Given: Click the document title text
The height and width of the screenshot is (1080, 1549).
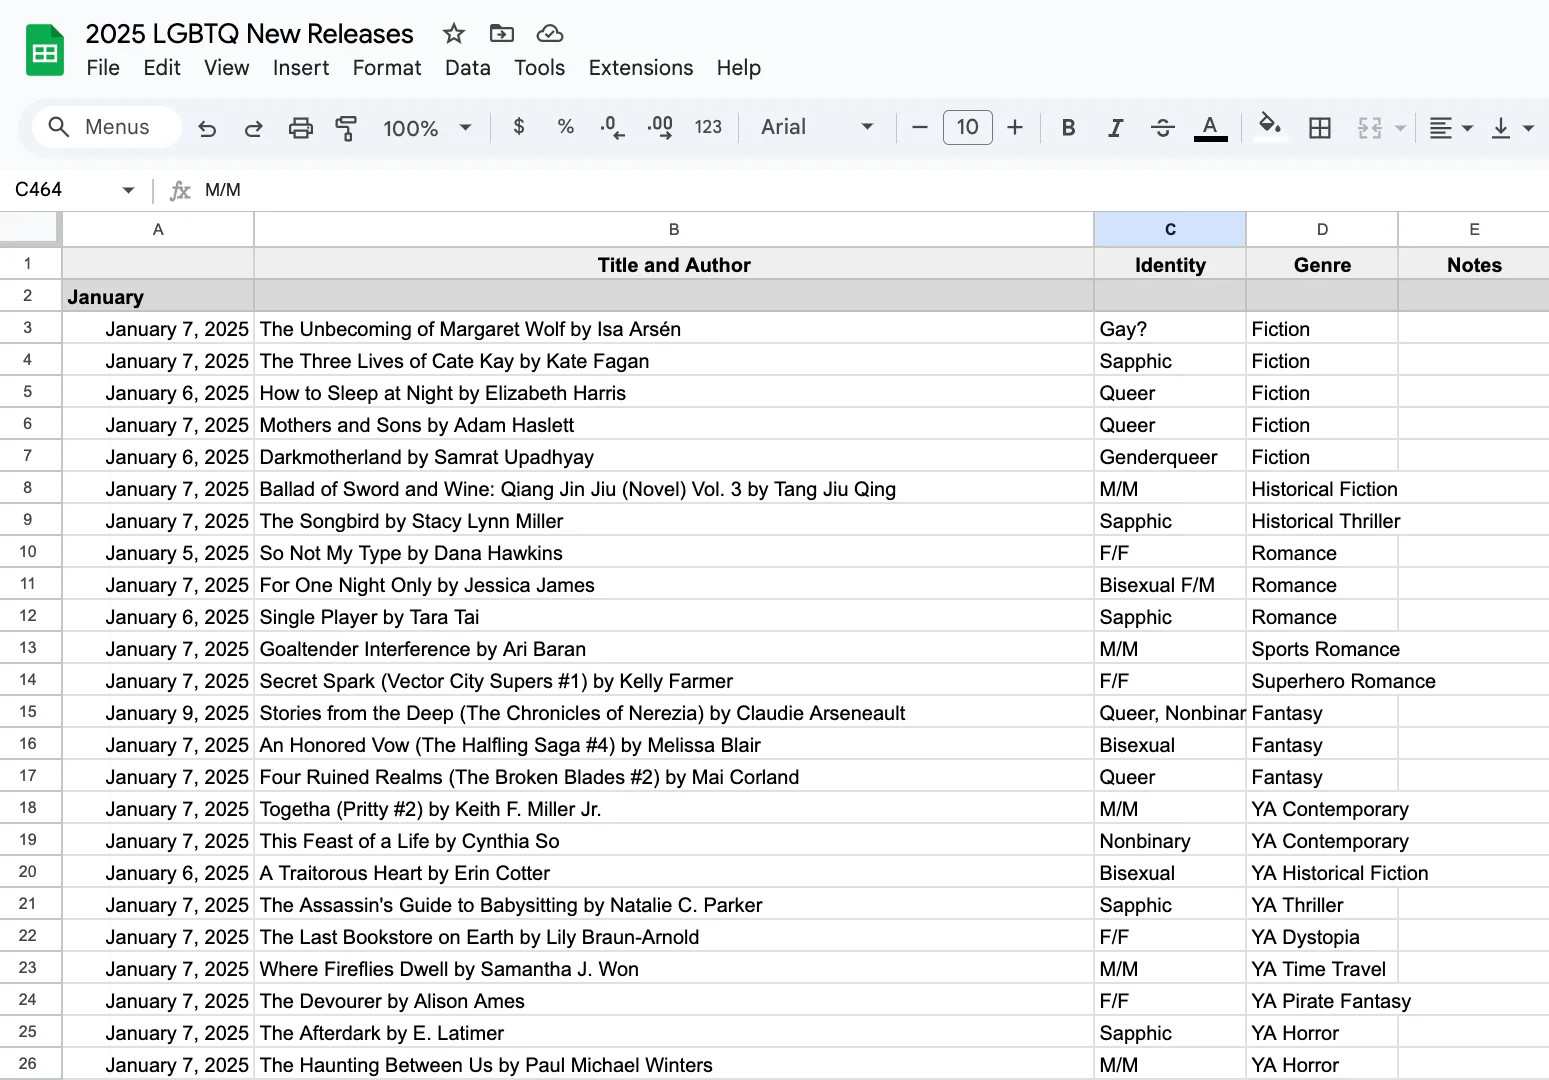Looking at the screenshot, I should tap(250, 34).
